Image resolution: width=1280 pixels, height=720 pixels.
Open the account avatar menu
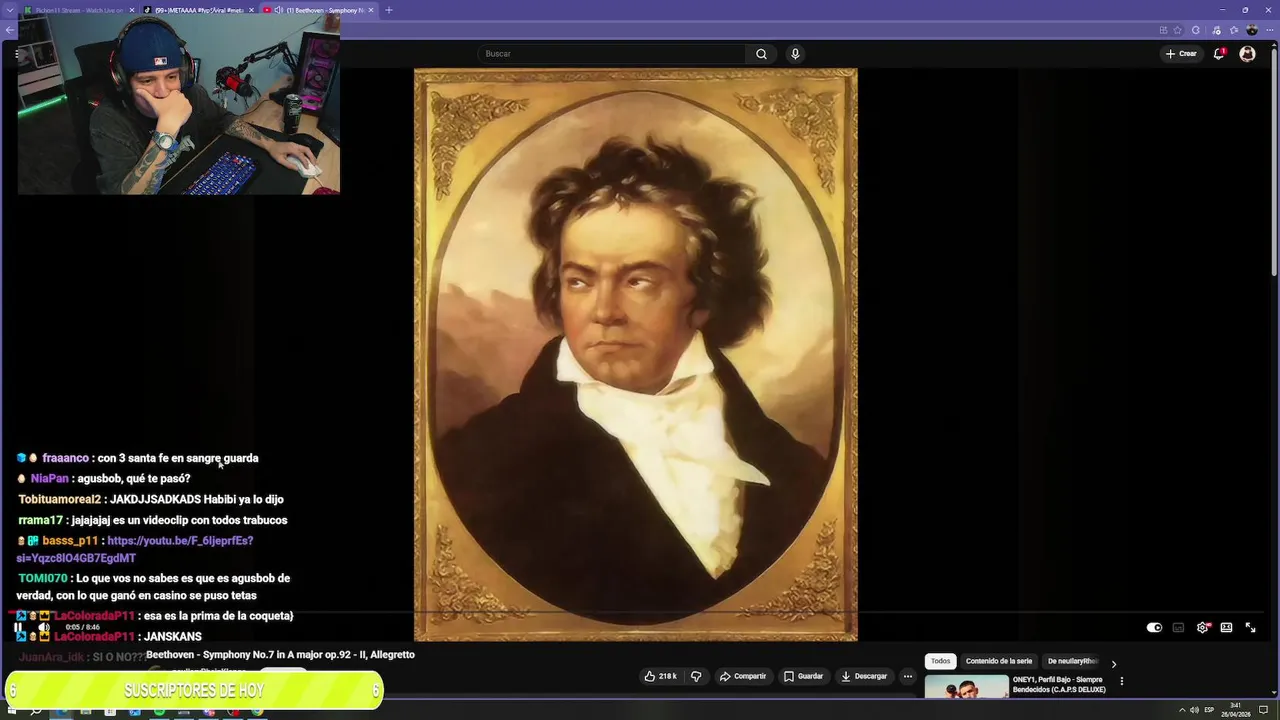(1247, 54)
